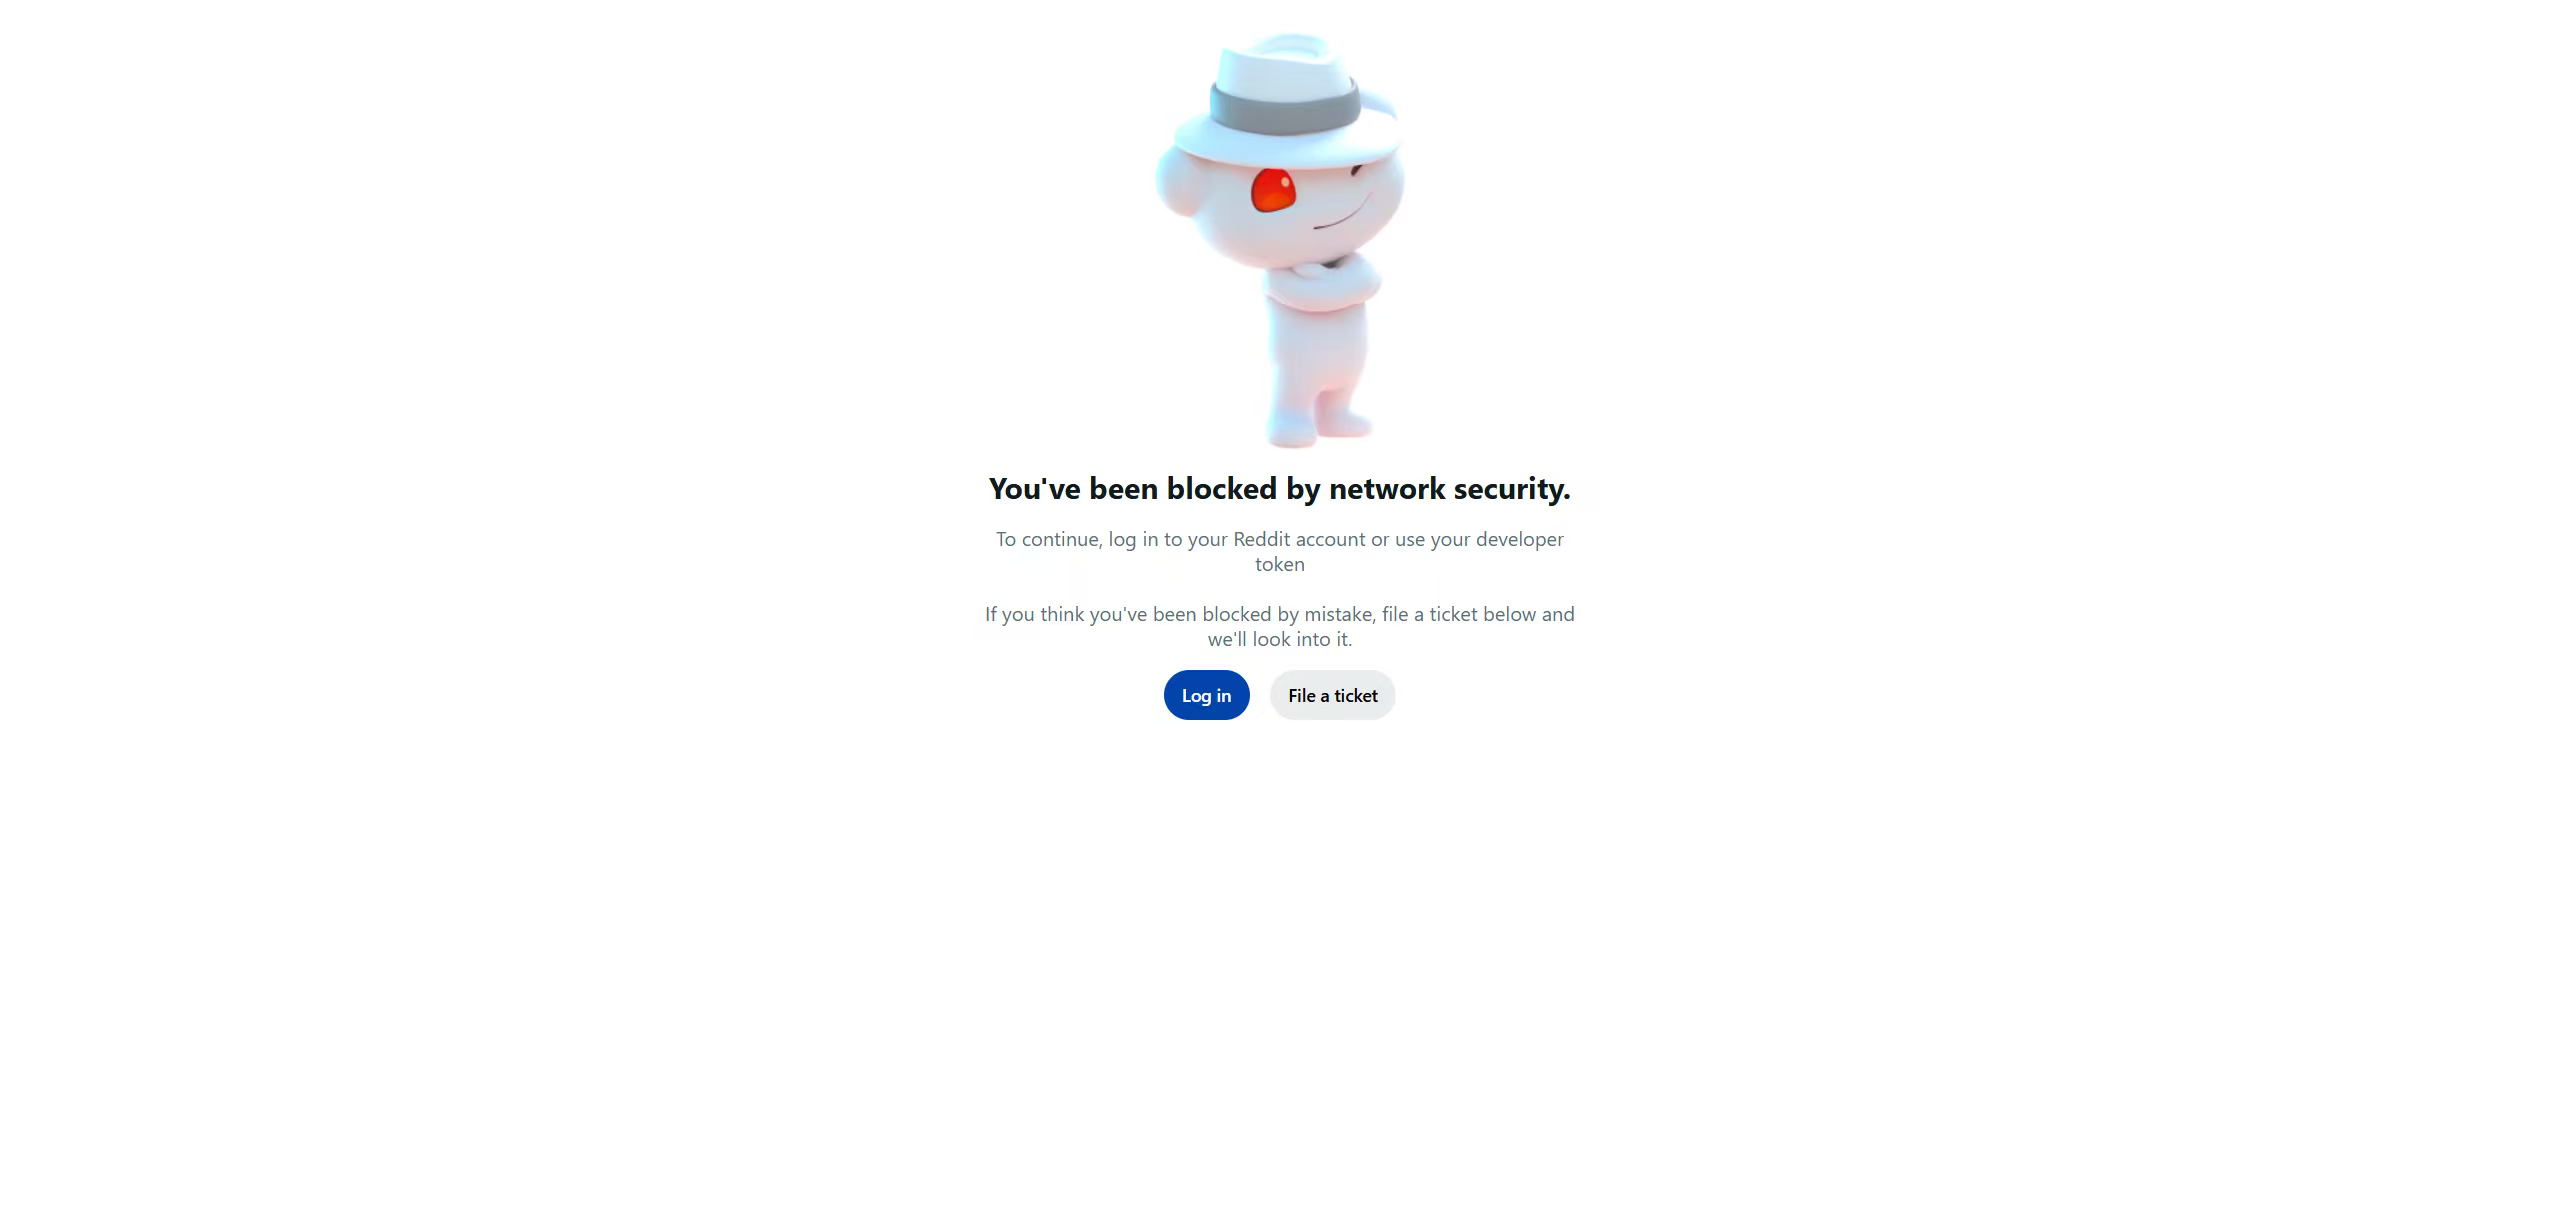Screen dimensions: 2560x1229
Task: Click the word "token" on its own line
Action: (x=1280, y=564)
